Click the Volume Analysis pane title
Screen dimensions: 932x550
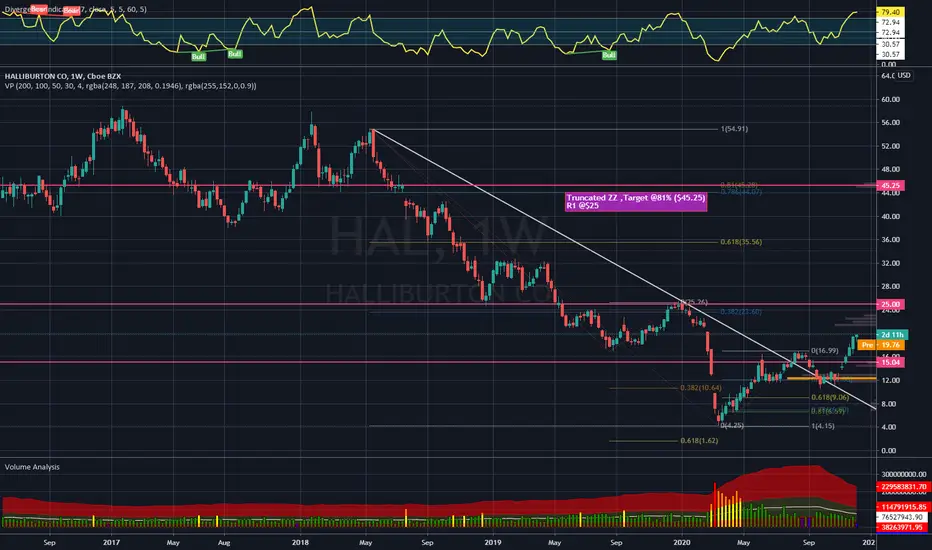coord(32,467)
